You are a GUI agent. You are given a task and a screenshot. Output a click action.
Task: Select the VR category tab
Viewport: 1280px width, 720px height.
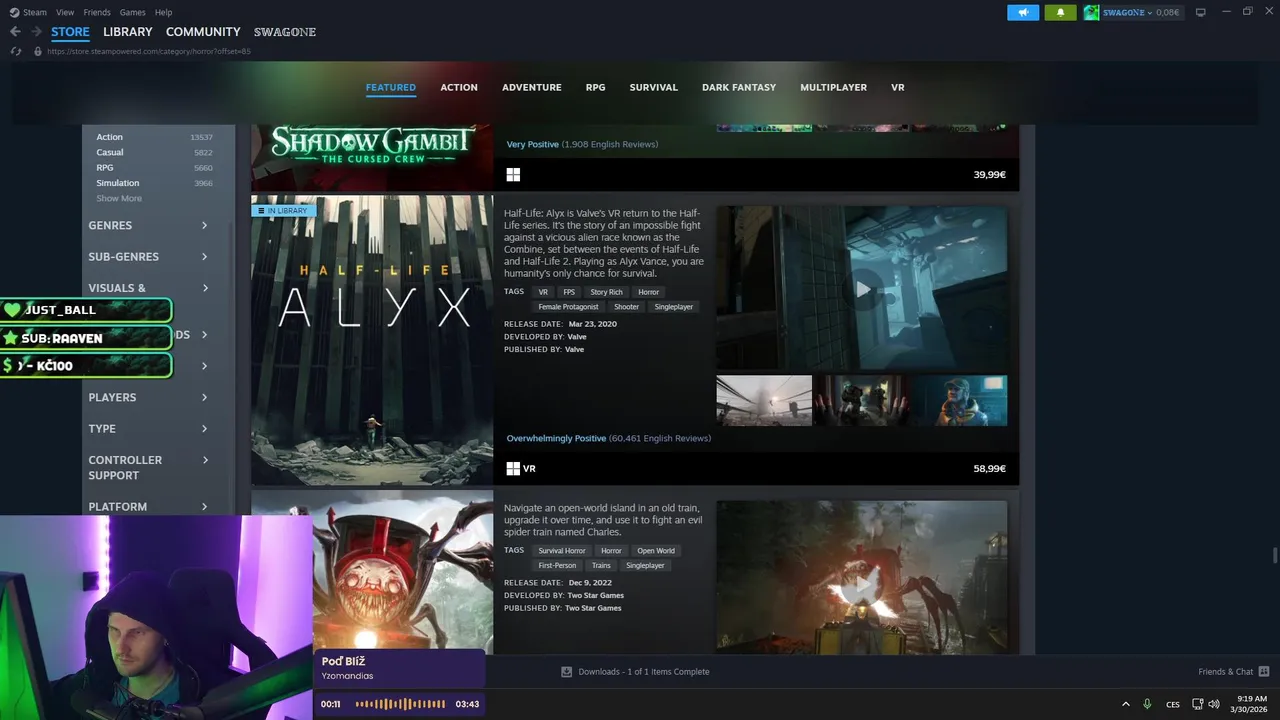(898, 88)
